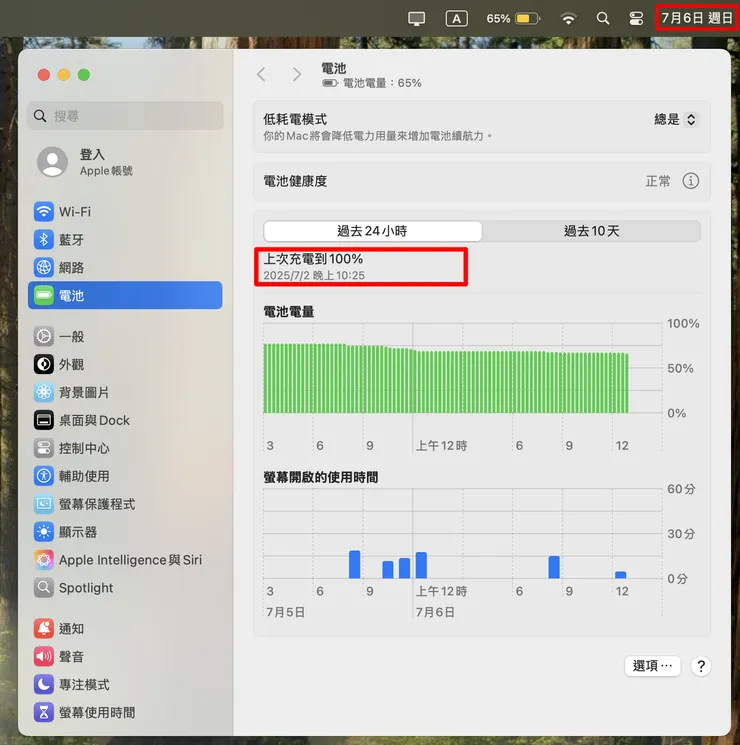Click the screen mirroring display icon in menu bar
This screenshot has width=740, height=745.
pos(417,19)
